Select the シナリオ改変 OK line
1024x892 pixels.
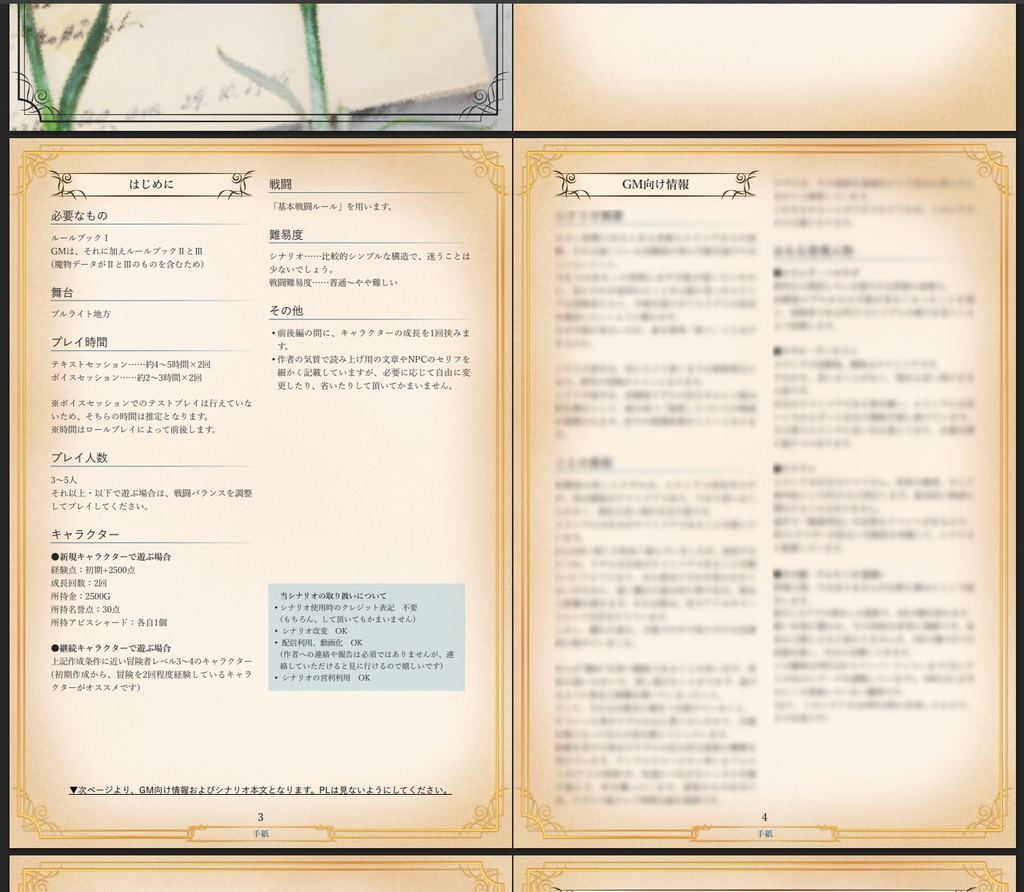click(310, 631)
